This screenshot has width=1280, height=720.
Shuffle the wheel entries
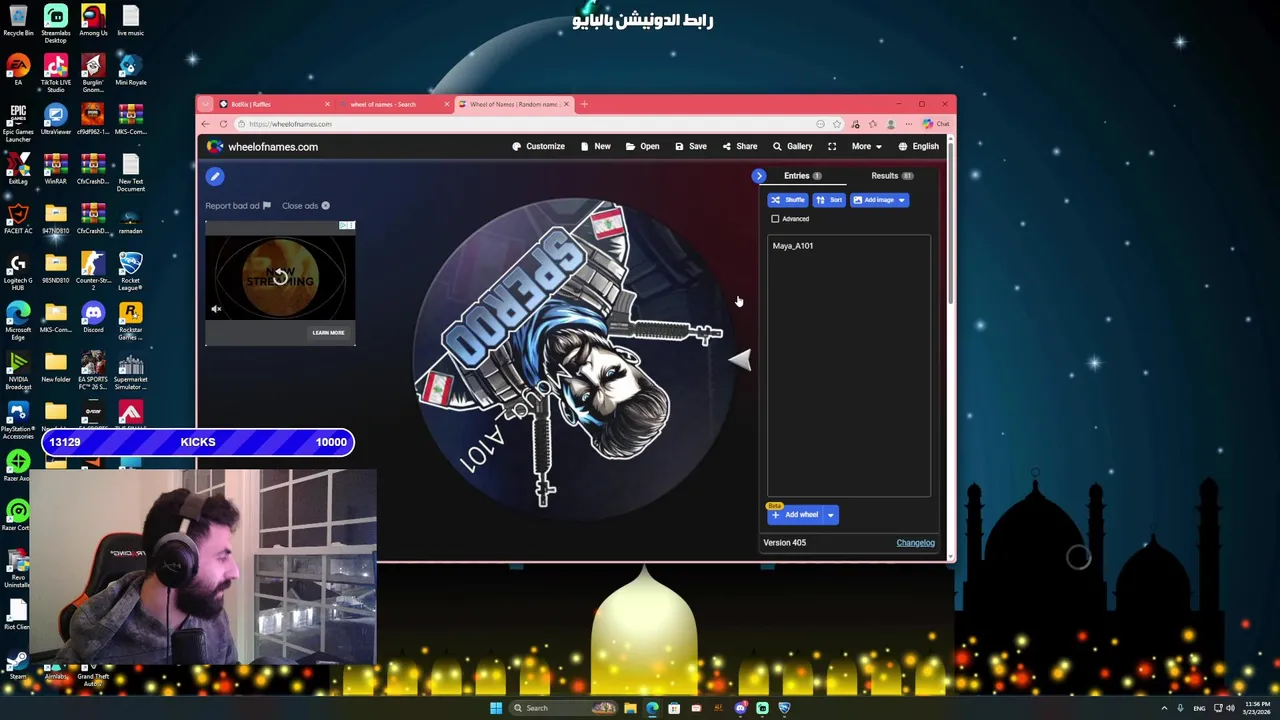[788, 200]
